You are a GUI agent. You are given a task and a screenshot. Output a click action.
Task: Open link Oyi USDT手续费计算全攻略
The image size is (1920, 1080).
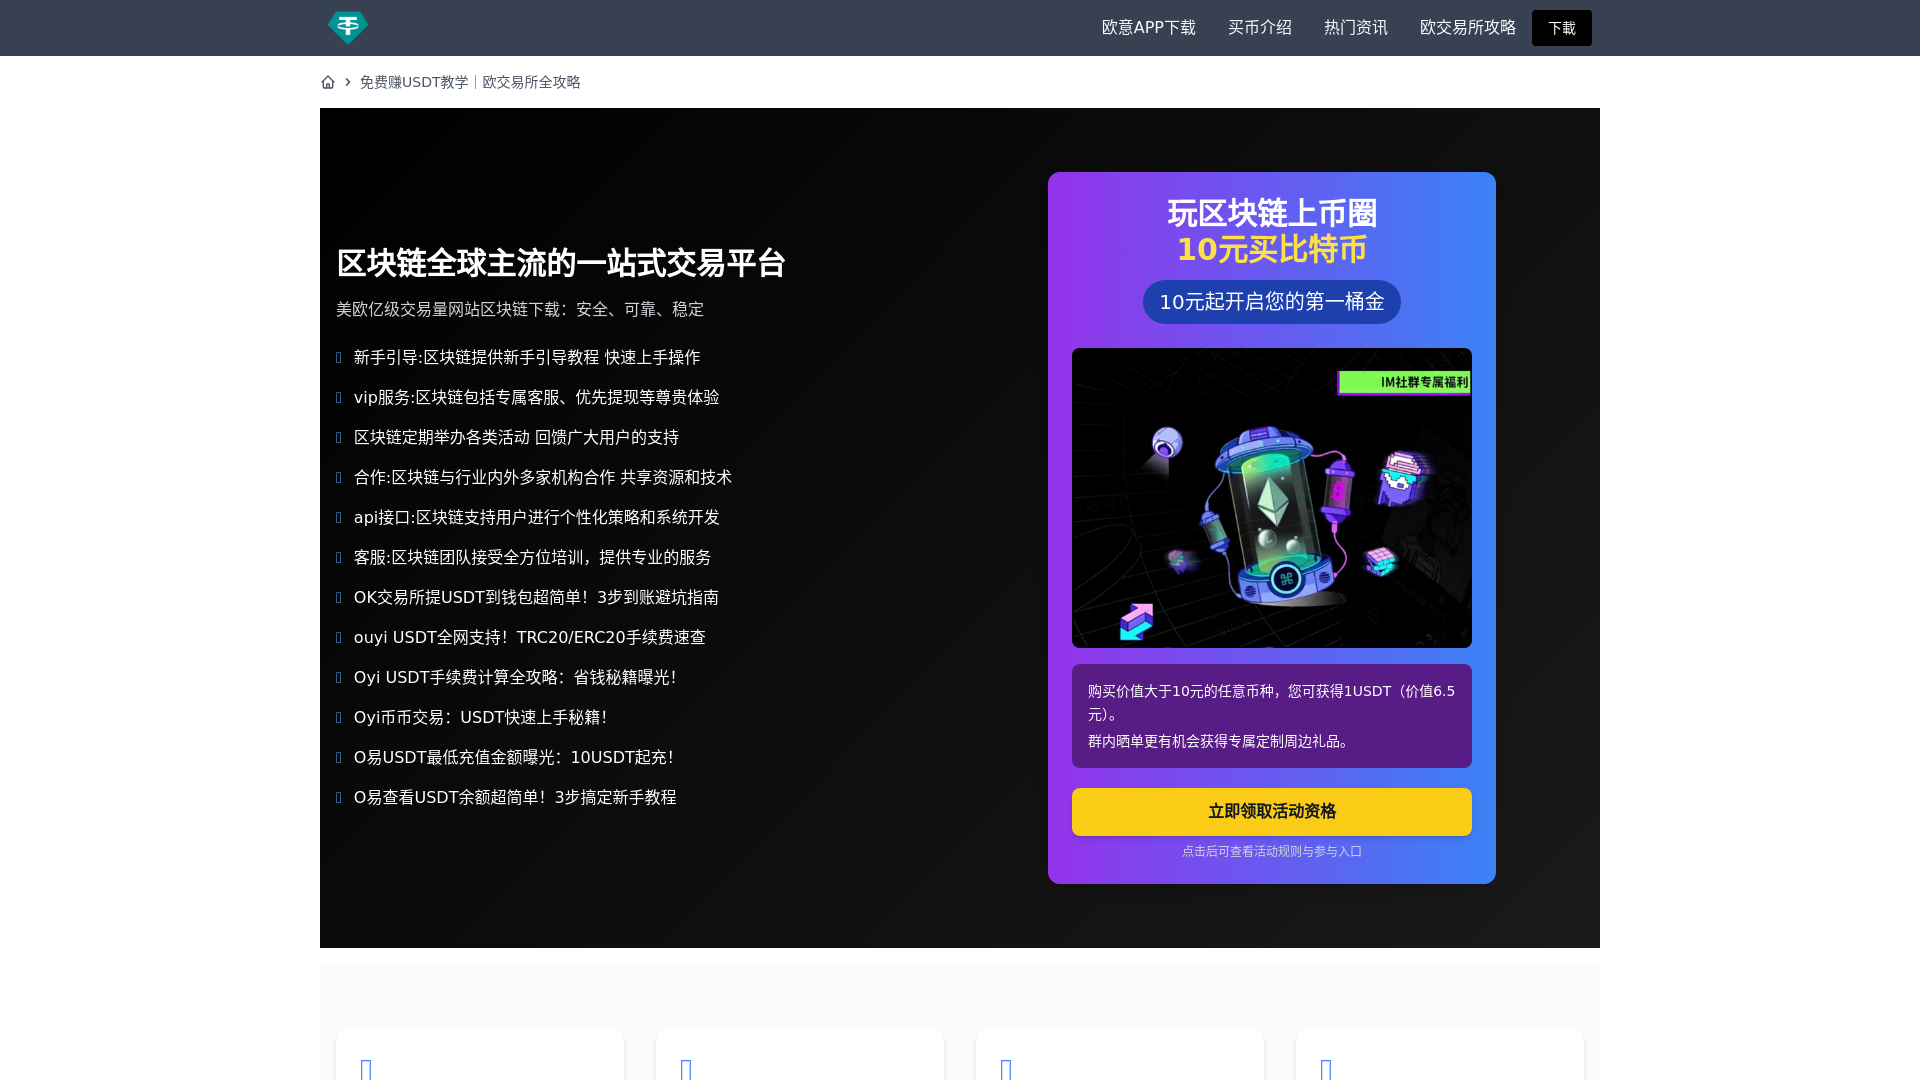[515, 678]
